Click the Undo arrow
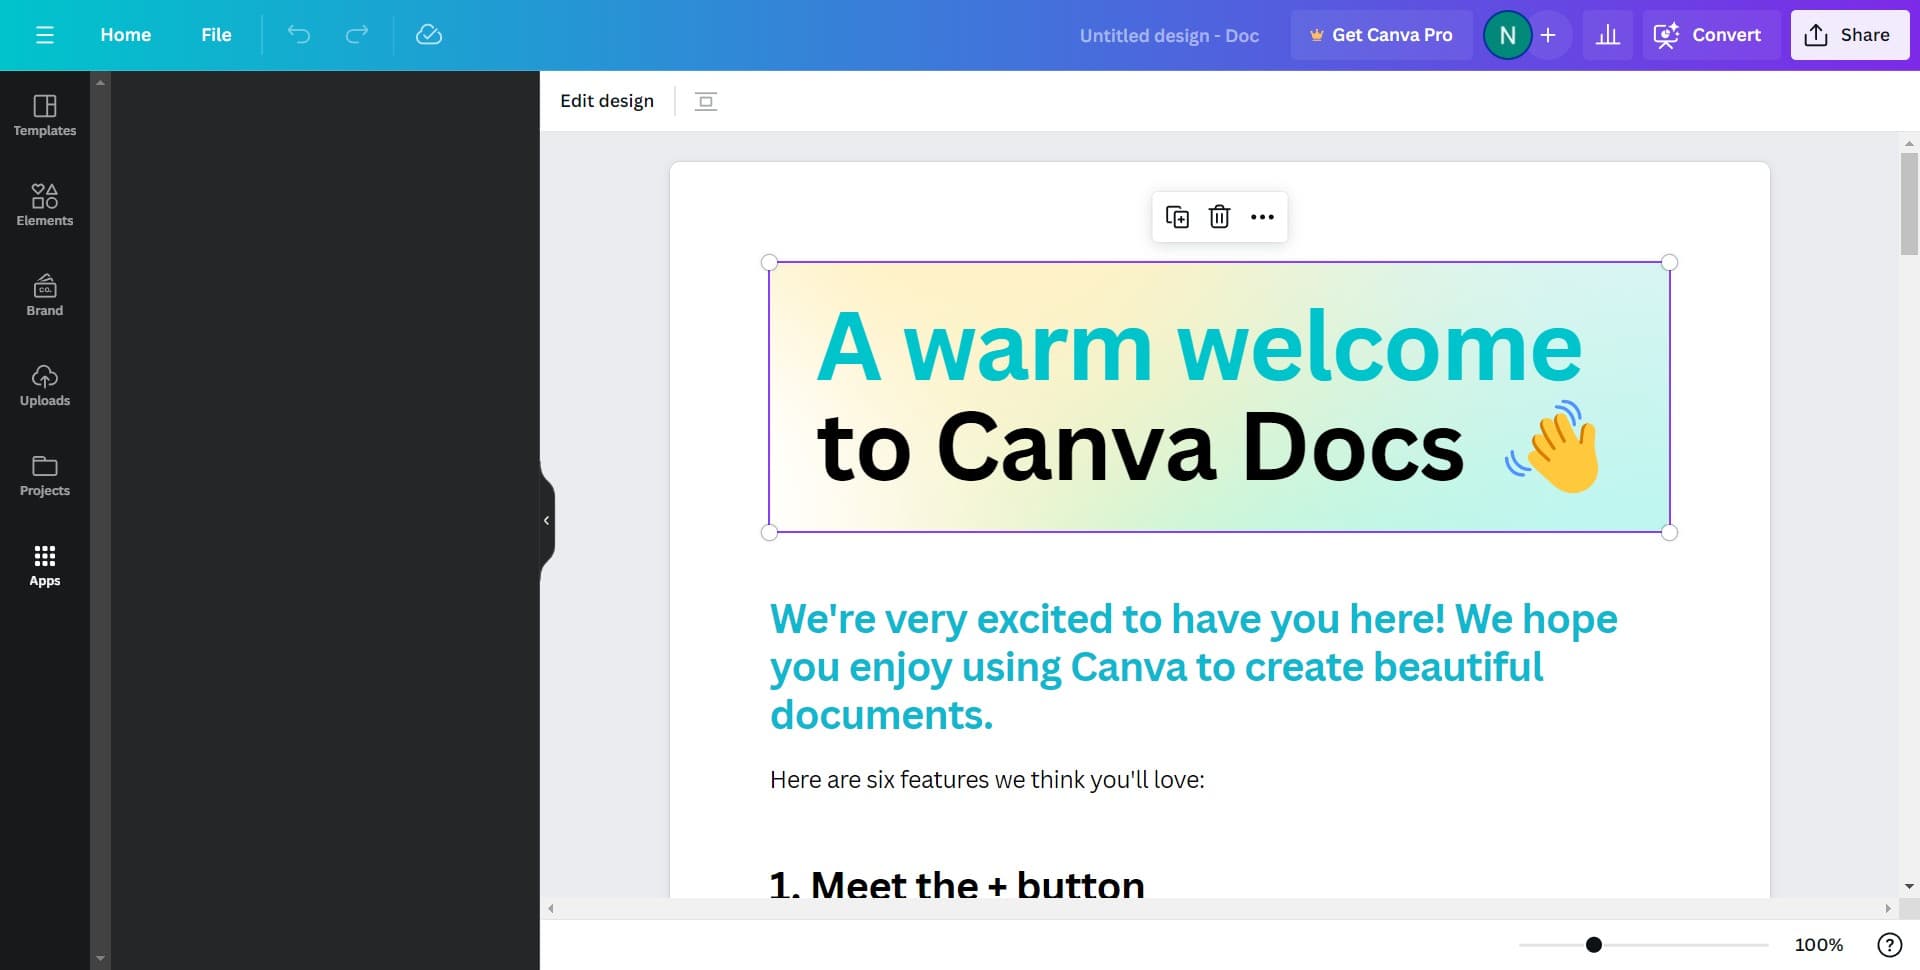The width and height of the screenshot is (1920, 970). point(299,35)
